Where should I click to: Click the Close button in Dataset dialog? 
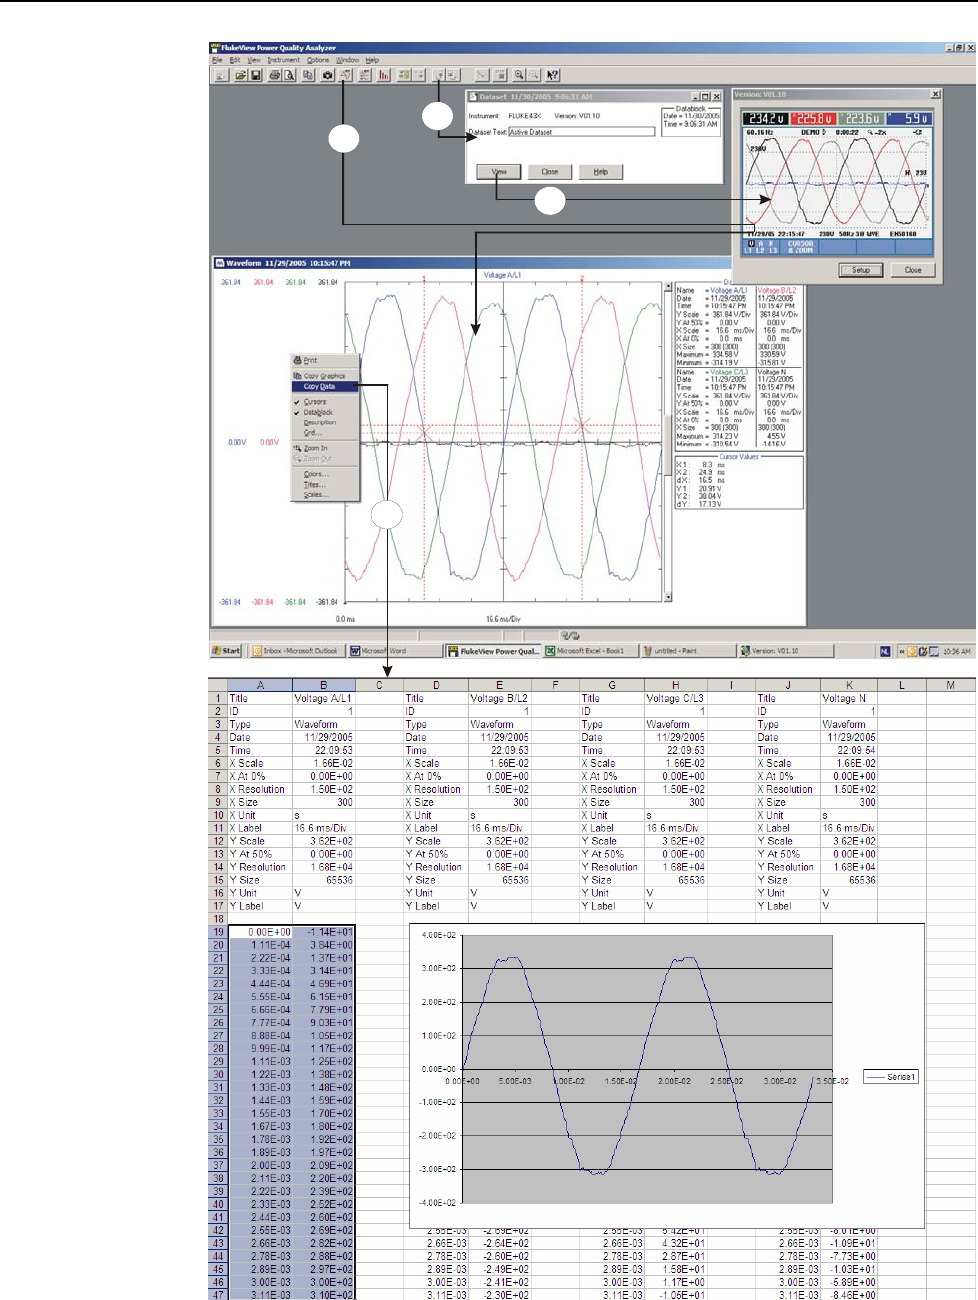[x=550, y=171]
